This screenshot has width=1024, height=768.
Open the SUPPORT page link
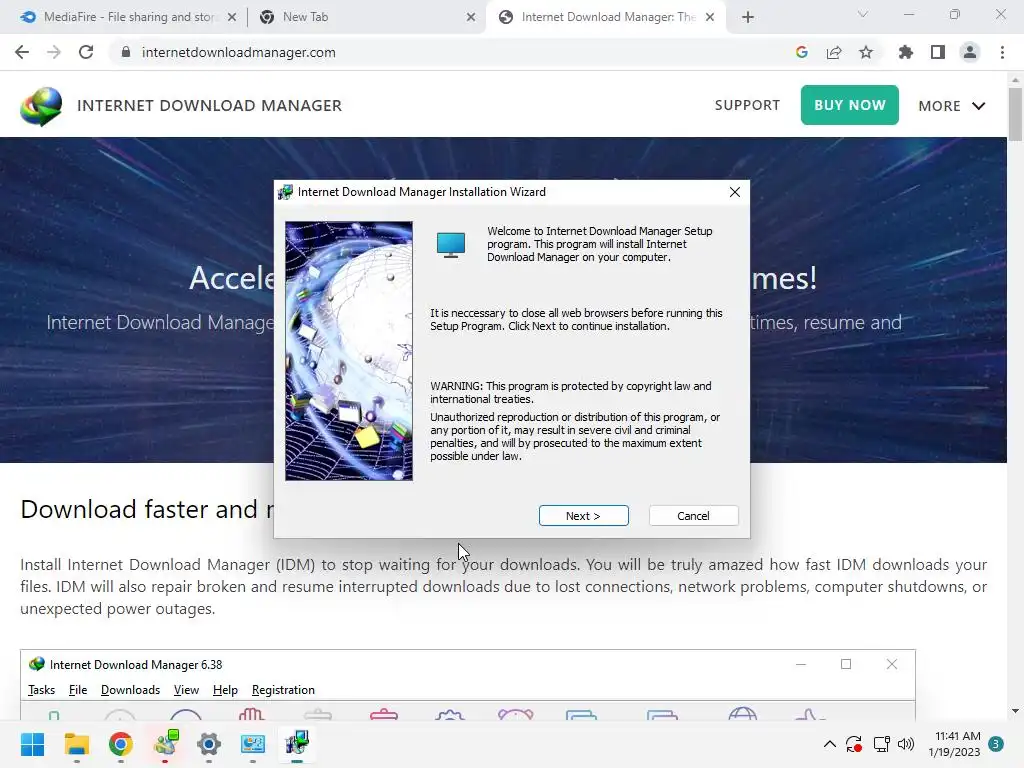[x=747, y=105]
